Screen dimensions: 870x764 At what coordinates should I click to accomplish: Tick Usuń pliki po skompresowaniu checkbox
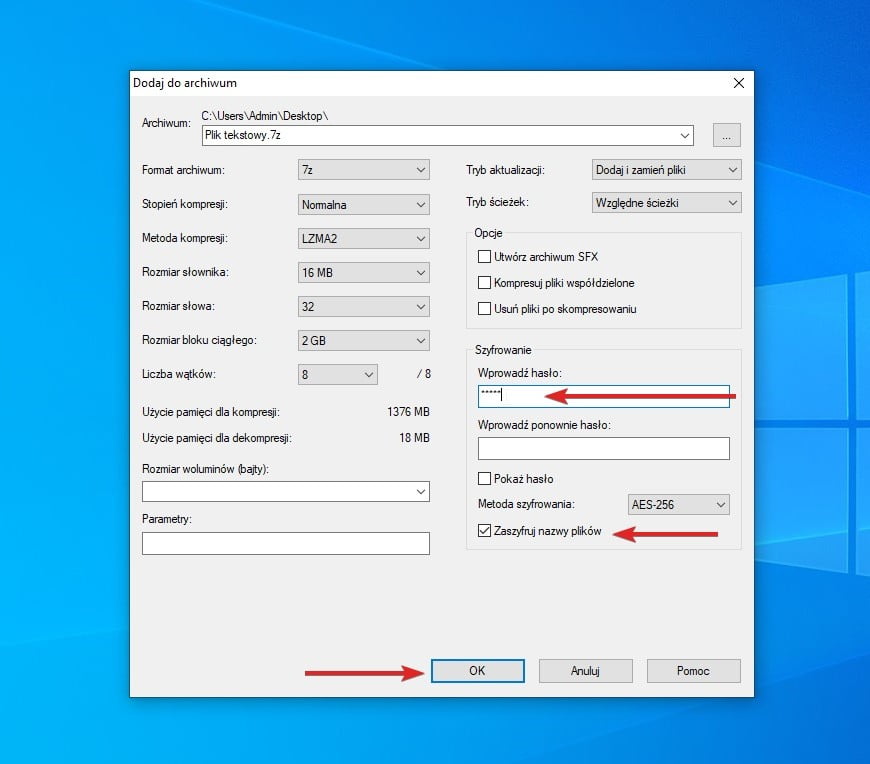[486, 309]
